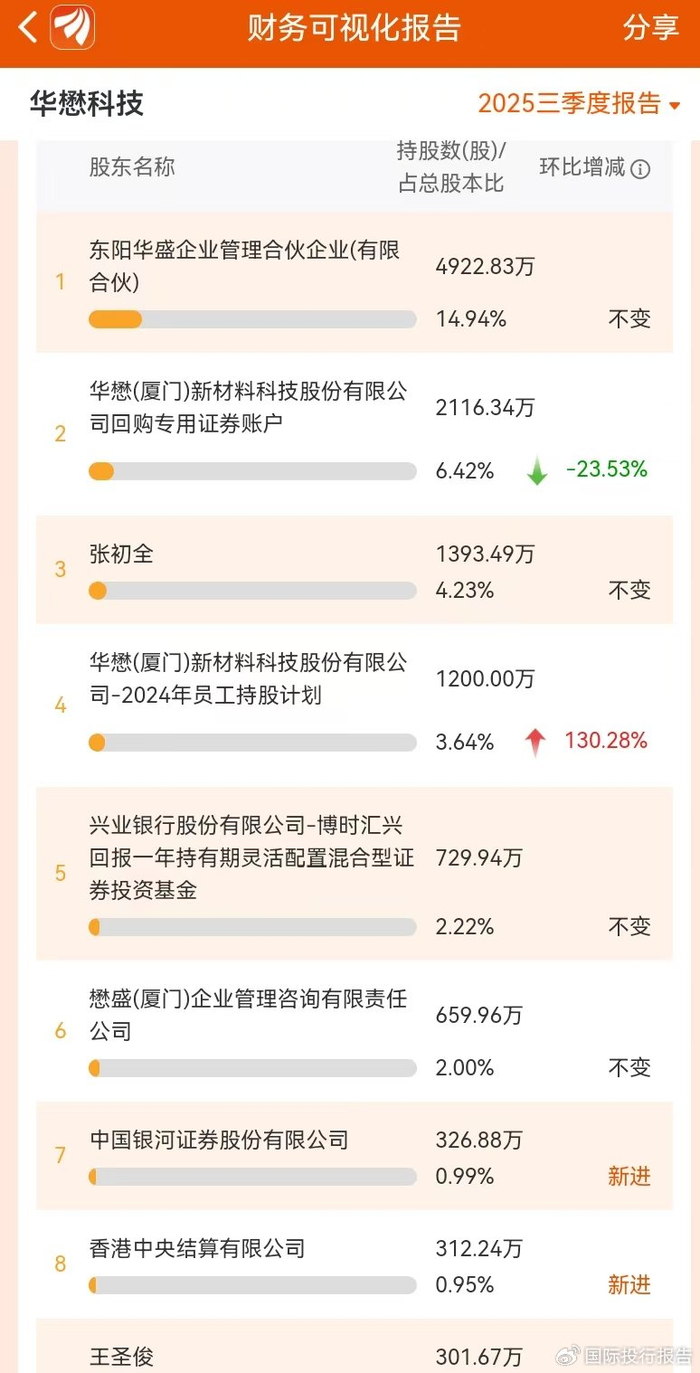Viewport: 700px width, 1373px height.
Task: Tap 中国银河证券股份有限公司 shareholder name
Action: [219, 1139]
